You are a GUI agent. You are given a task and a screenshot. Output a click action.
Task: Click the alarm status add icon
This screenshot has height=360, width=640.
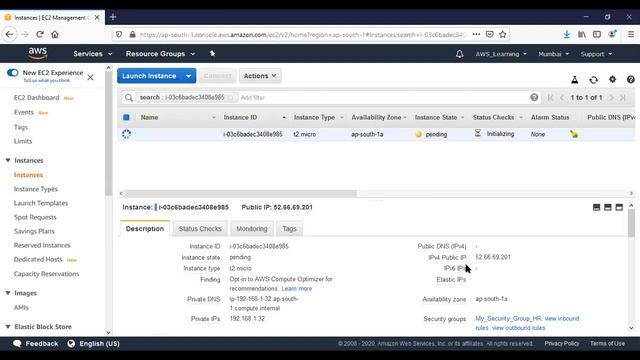(574, 134)
